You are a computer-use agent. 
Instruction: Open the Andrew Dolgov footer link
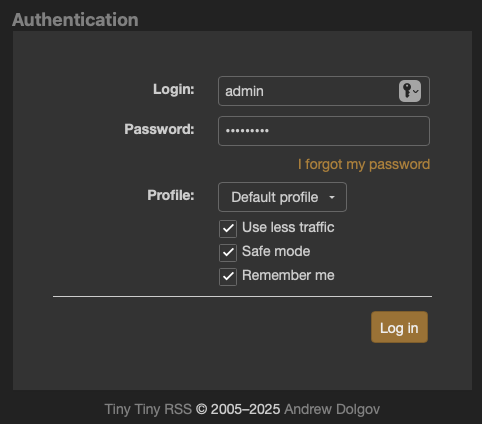pos(332,409)
